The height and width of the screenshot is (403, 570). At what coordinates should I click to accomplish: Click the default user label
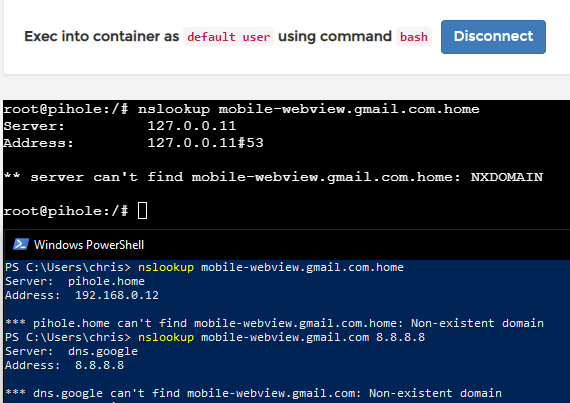tap(228, 37)
